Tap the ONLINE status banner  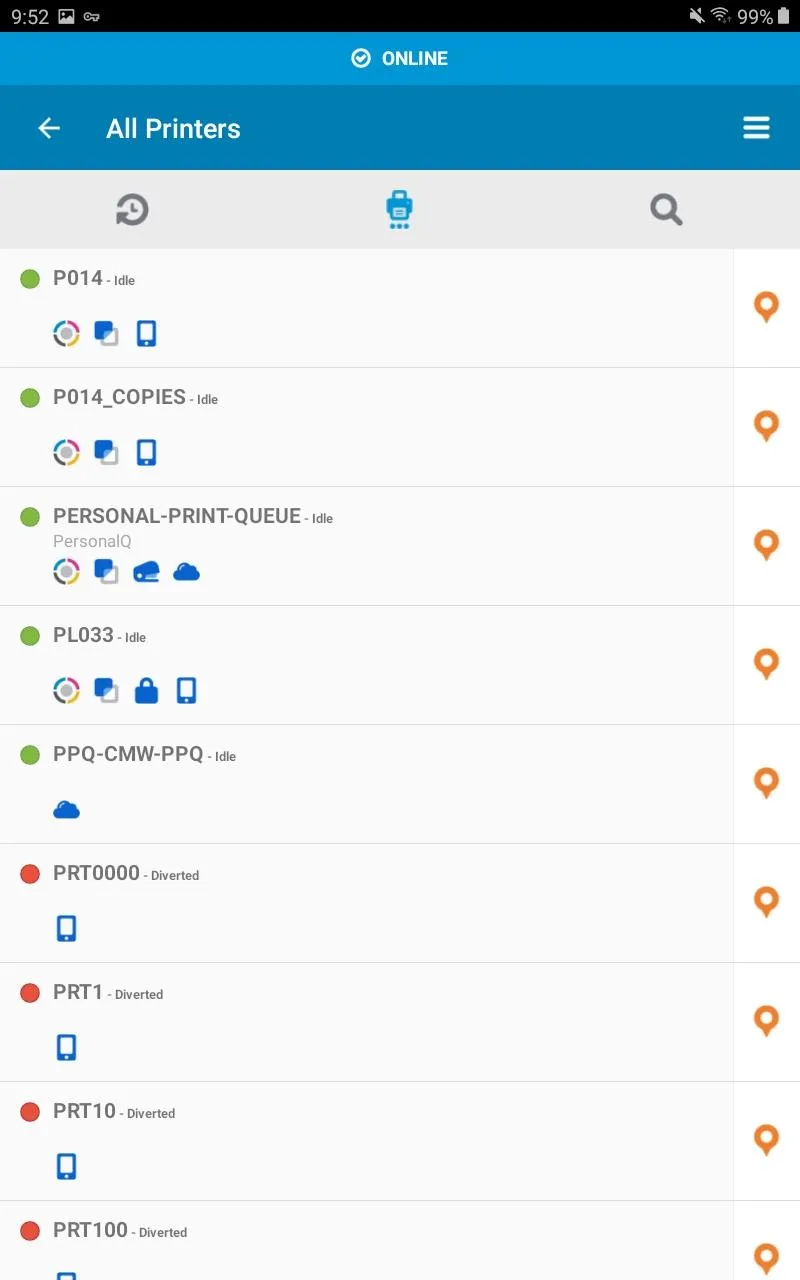click(x=400, y=58)
